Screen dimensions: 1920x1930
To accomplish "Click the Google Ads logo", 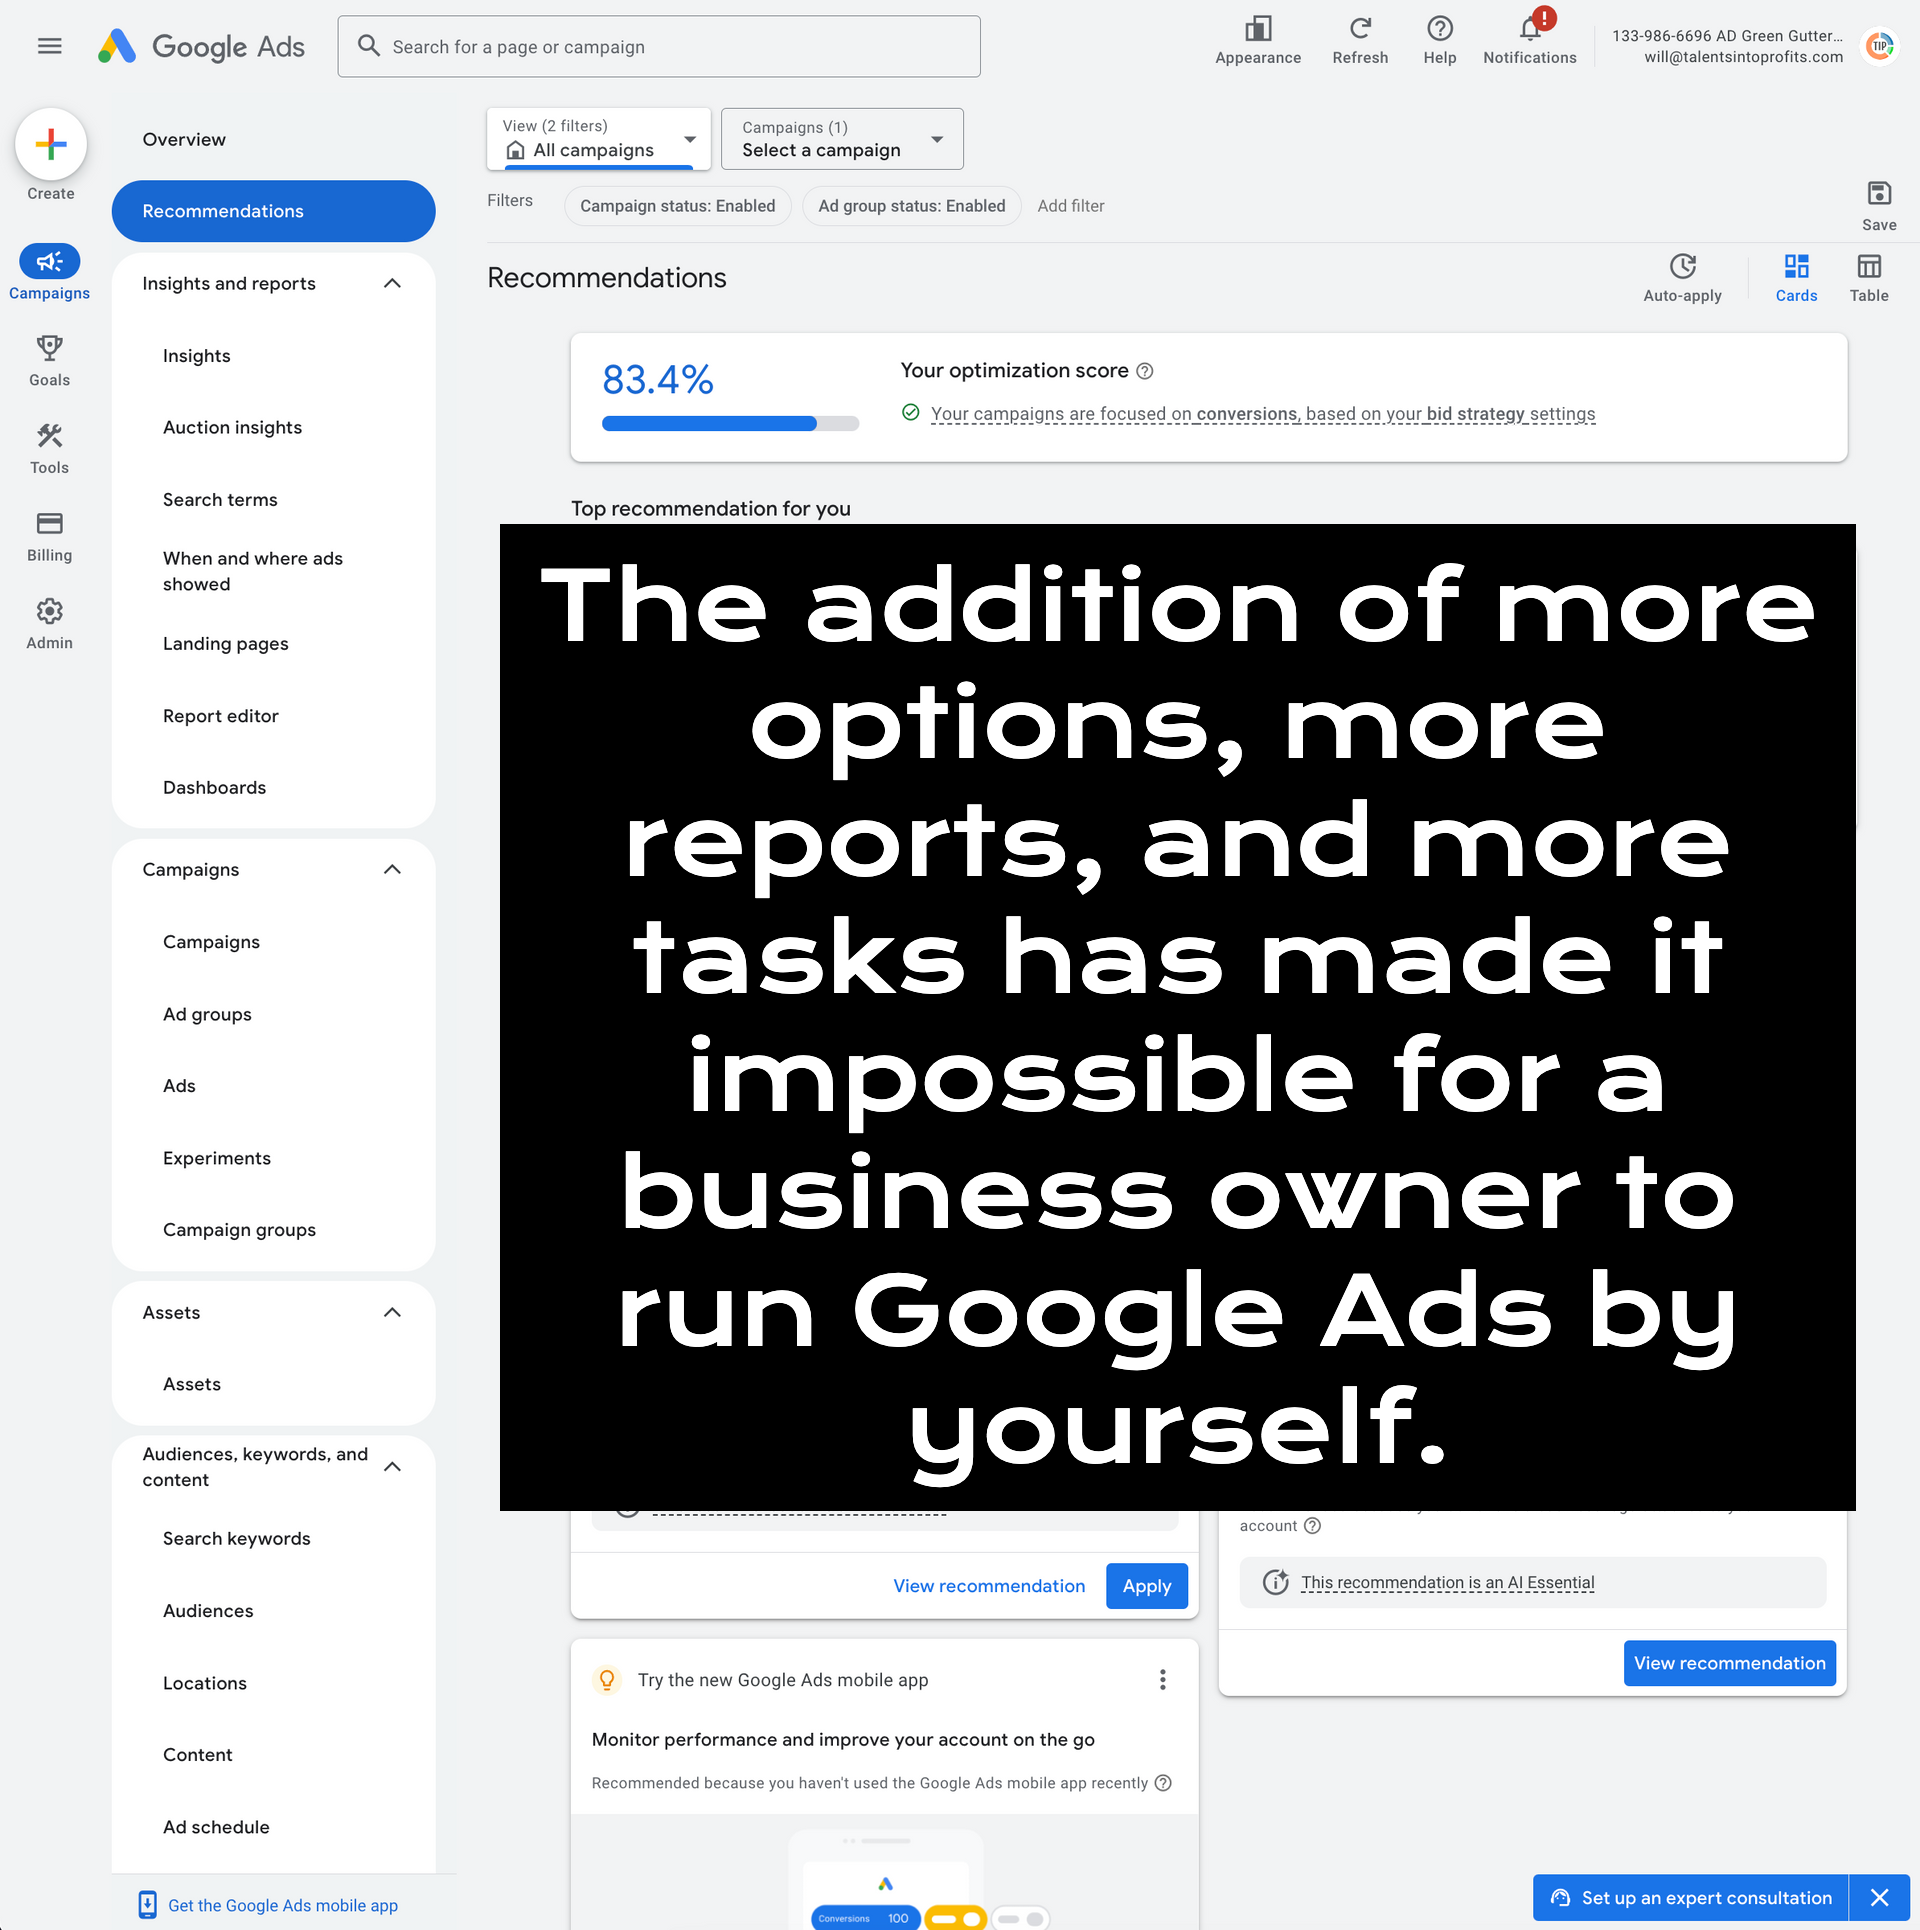I will pos(201,46).
